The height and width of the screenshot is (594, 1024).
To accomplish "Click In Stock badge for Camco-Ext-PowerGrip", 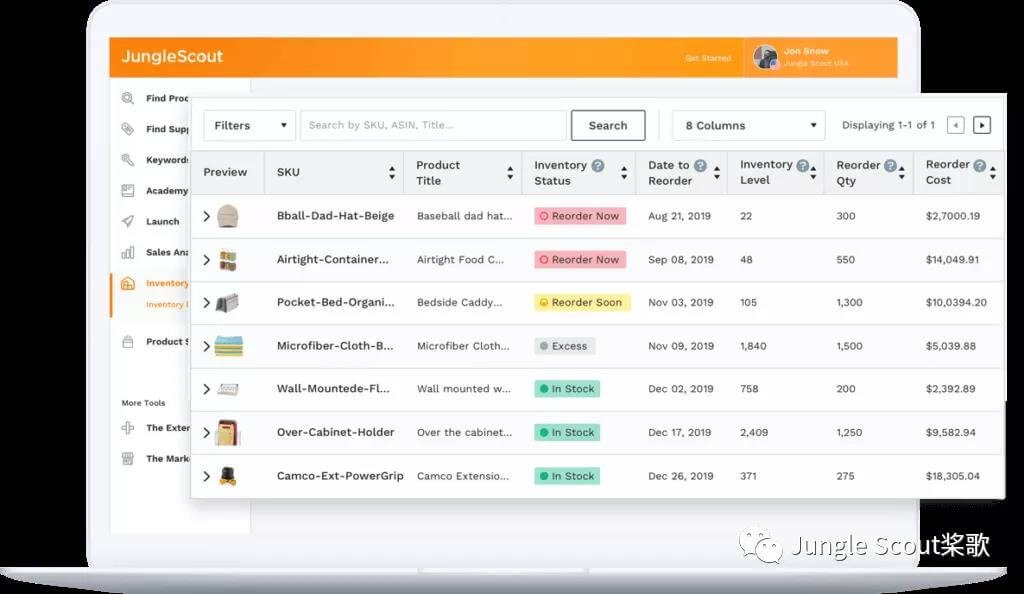I will (x=567, y=477).
